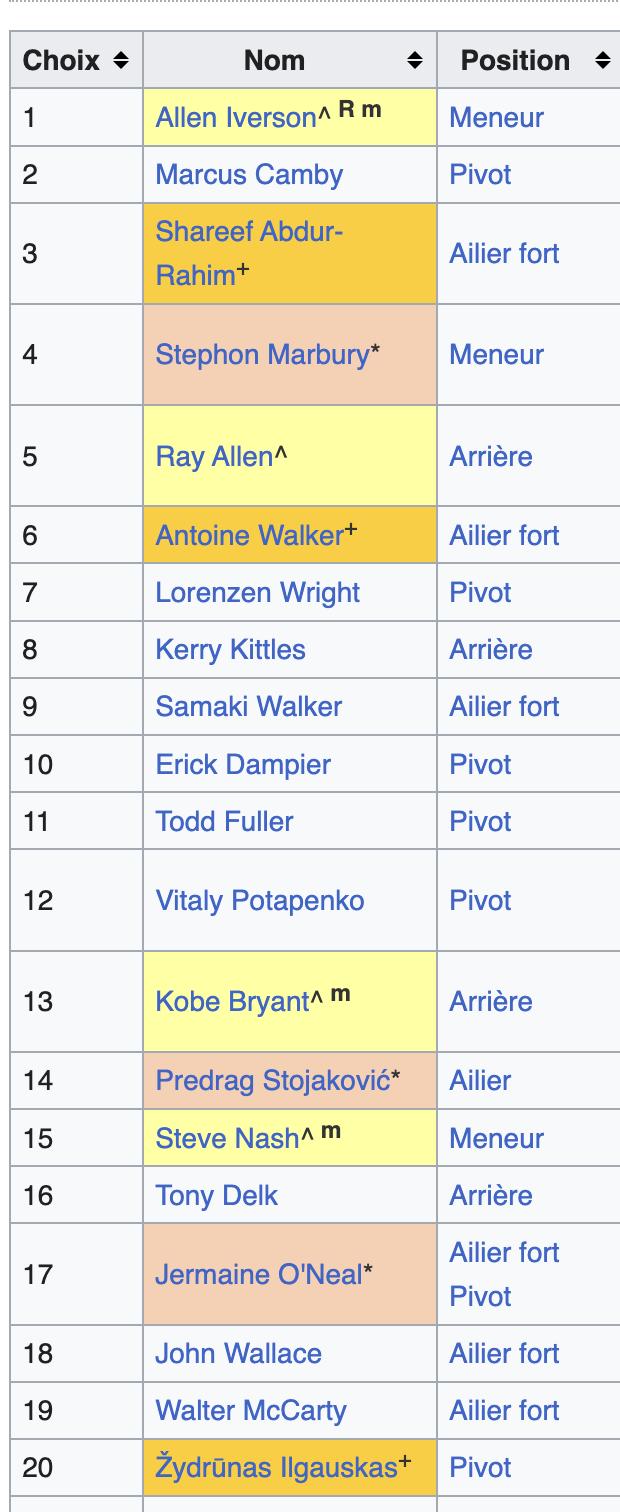Follow the Marcus Camby link
The height and width of the screenshot is (1512, 620).
pyautogui.click(x=249, y=175)
